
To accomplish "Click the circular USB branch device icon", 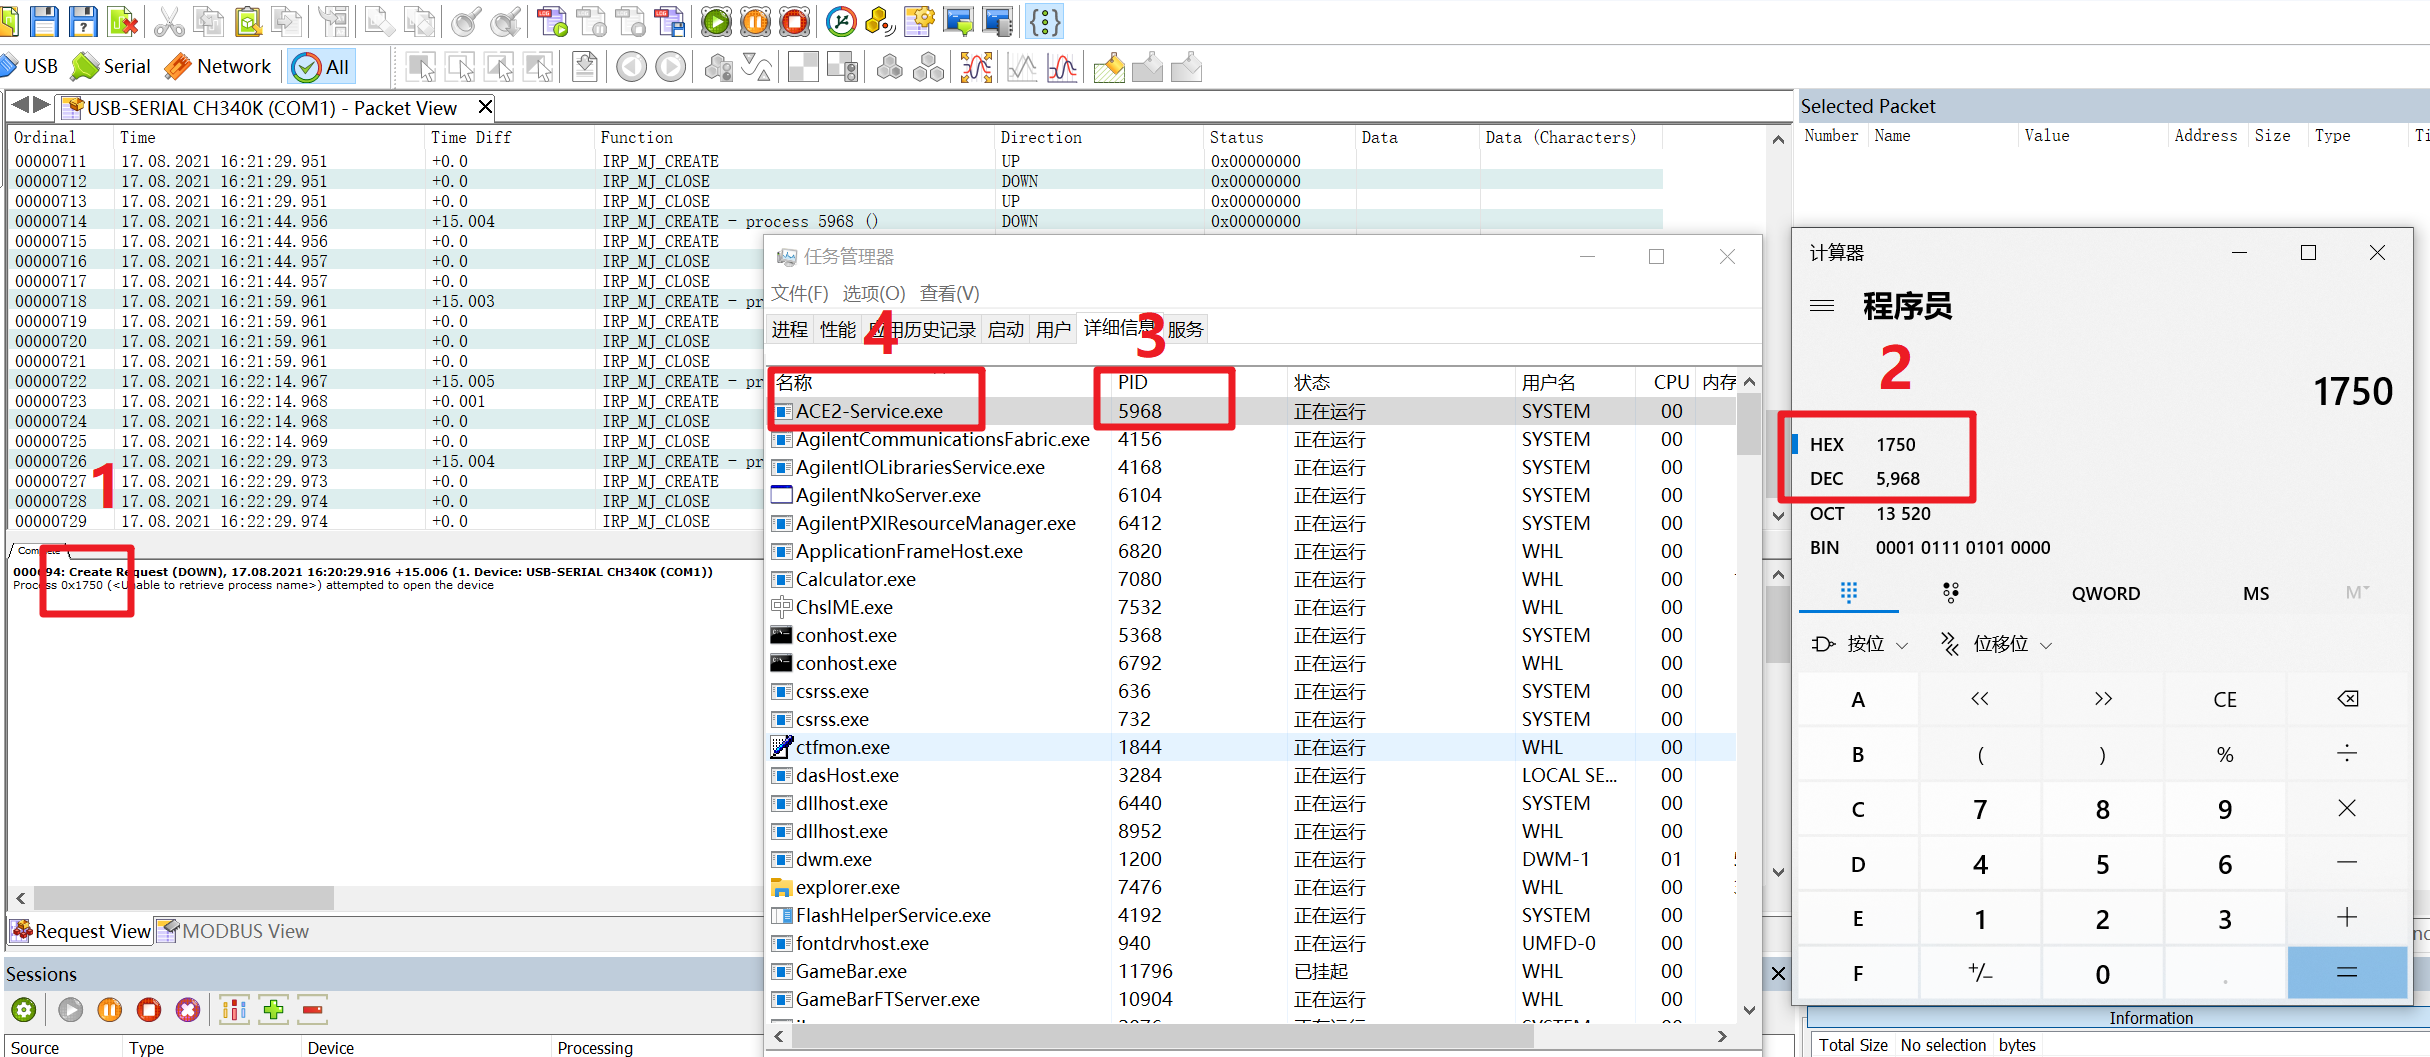I will [841, 20].
